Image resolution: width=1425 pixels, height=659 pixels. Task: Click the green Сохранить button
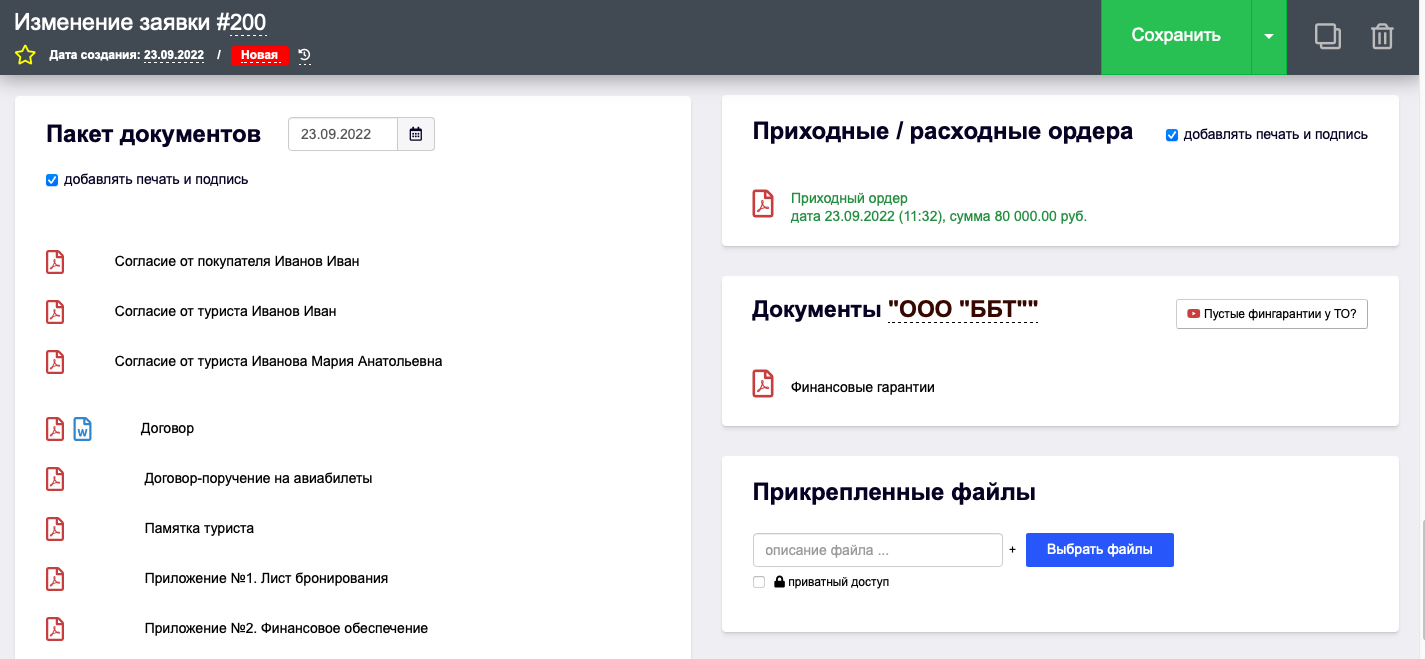click(1176, 37)
